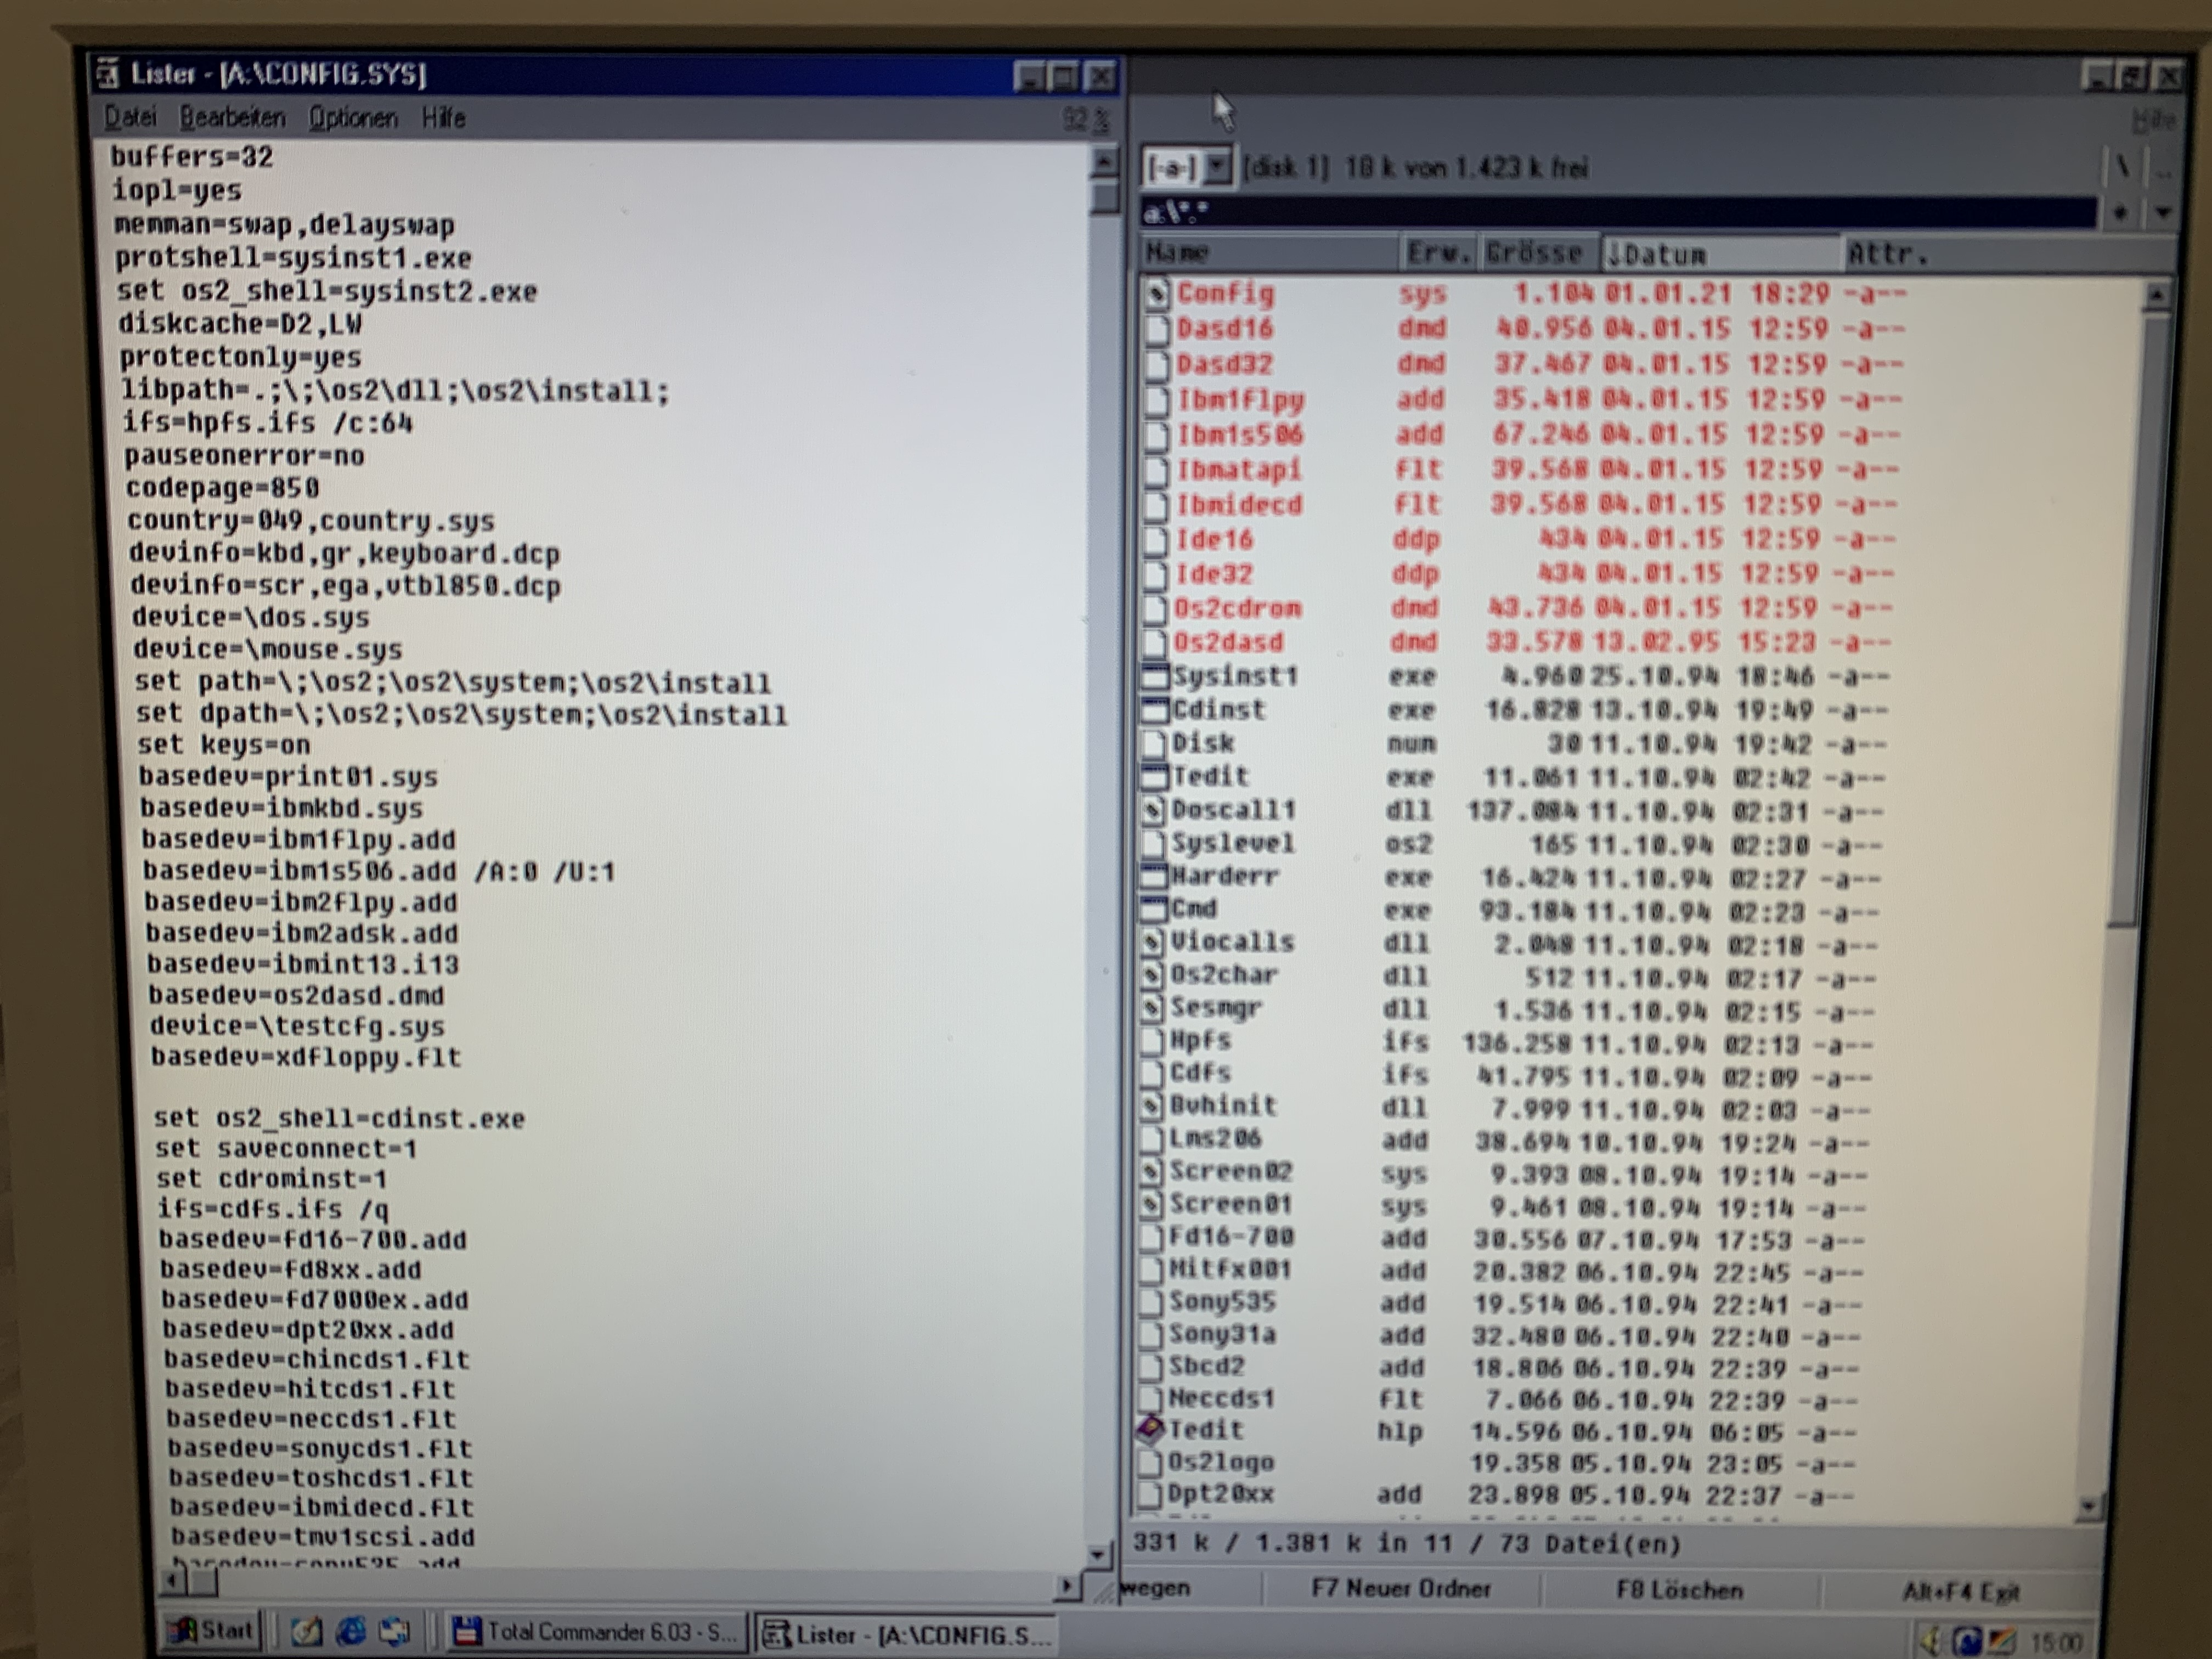Open the Datei menu in Lister
2212x1659 pixels.
(131, 118)
